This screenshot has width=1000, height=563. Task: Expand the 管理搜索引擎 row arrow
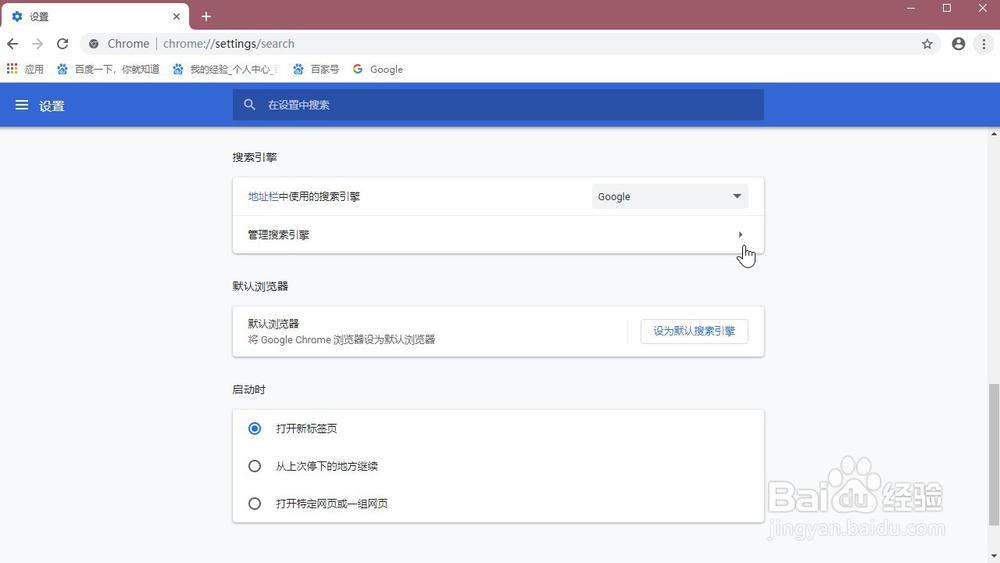[740, 235]
